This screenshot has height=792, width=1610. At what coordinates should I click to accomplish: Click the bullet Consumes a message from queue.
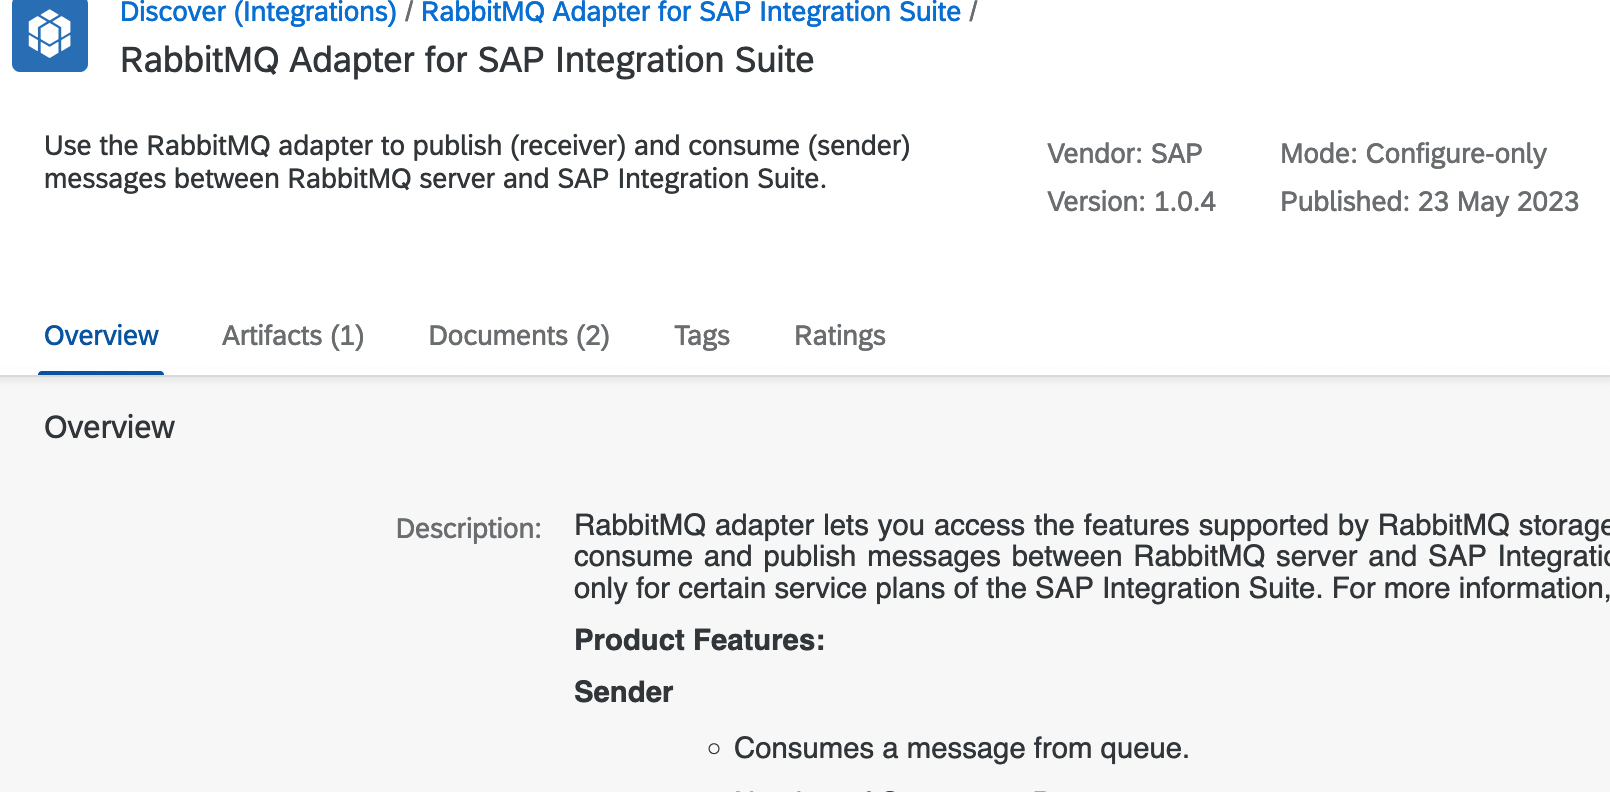[961, 748]
